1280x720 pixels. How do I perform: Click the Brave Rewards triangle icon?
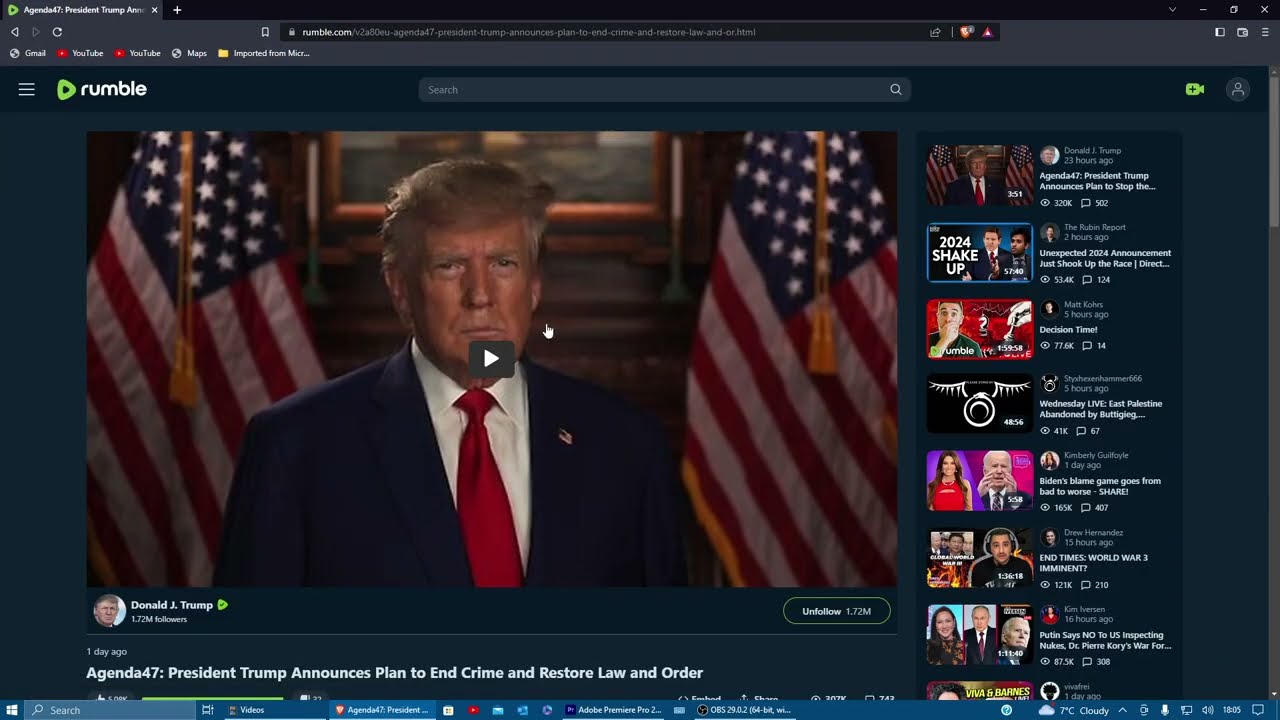[x=987, y=32]
